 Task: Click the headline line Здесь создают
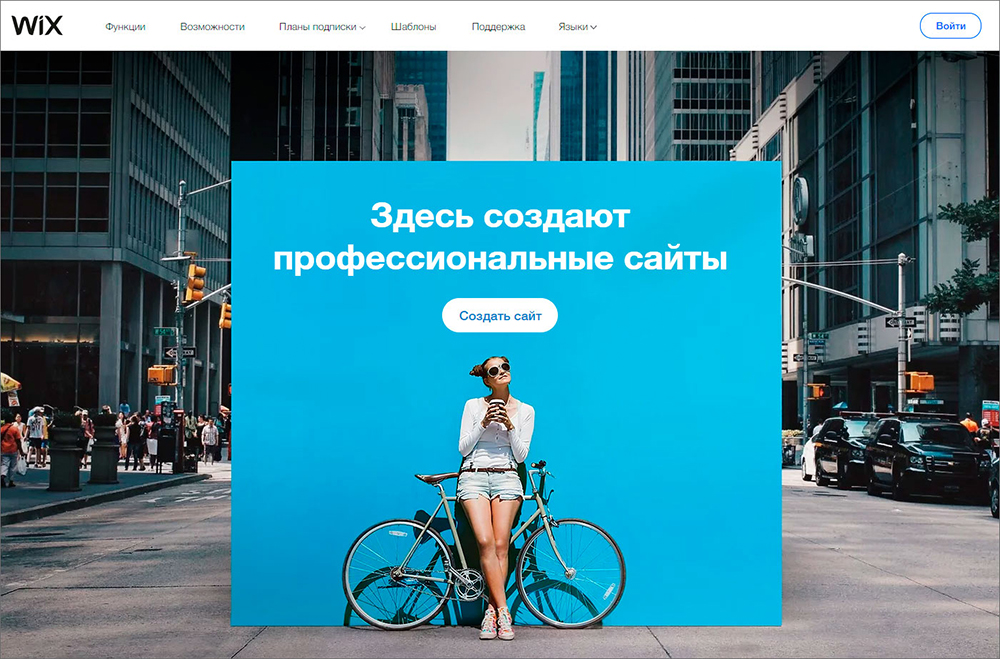(500, 216)
